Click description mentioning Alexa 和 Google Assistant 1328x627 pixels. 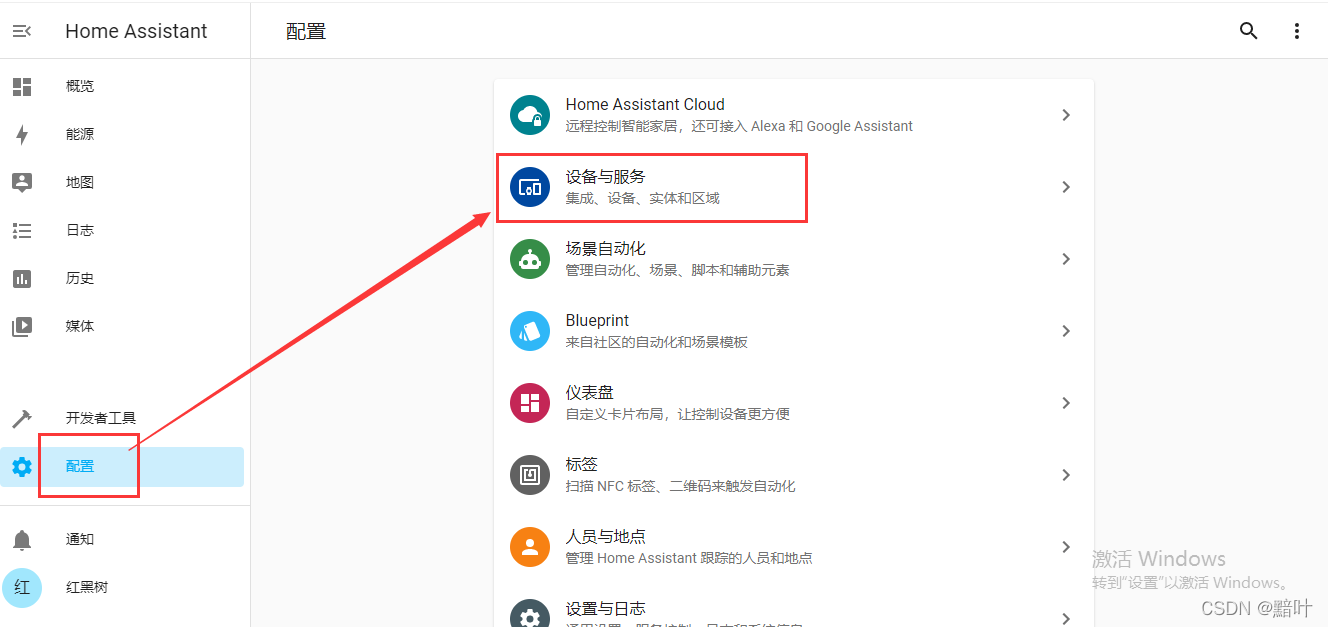[x=739, y=126]
